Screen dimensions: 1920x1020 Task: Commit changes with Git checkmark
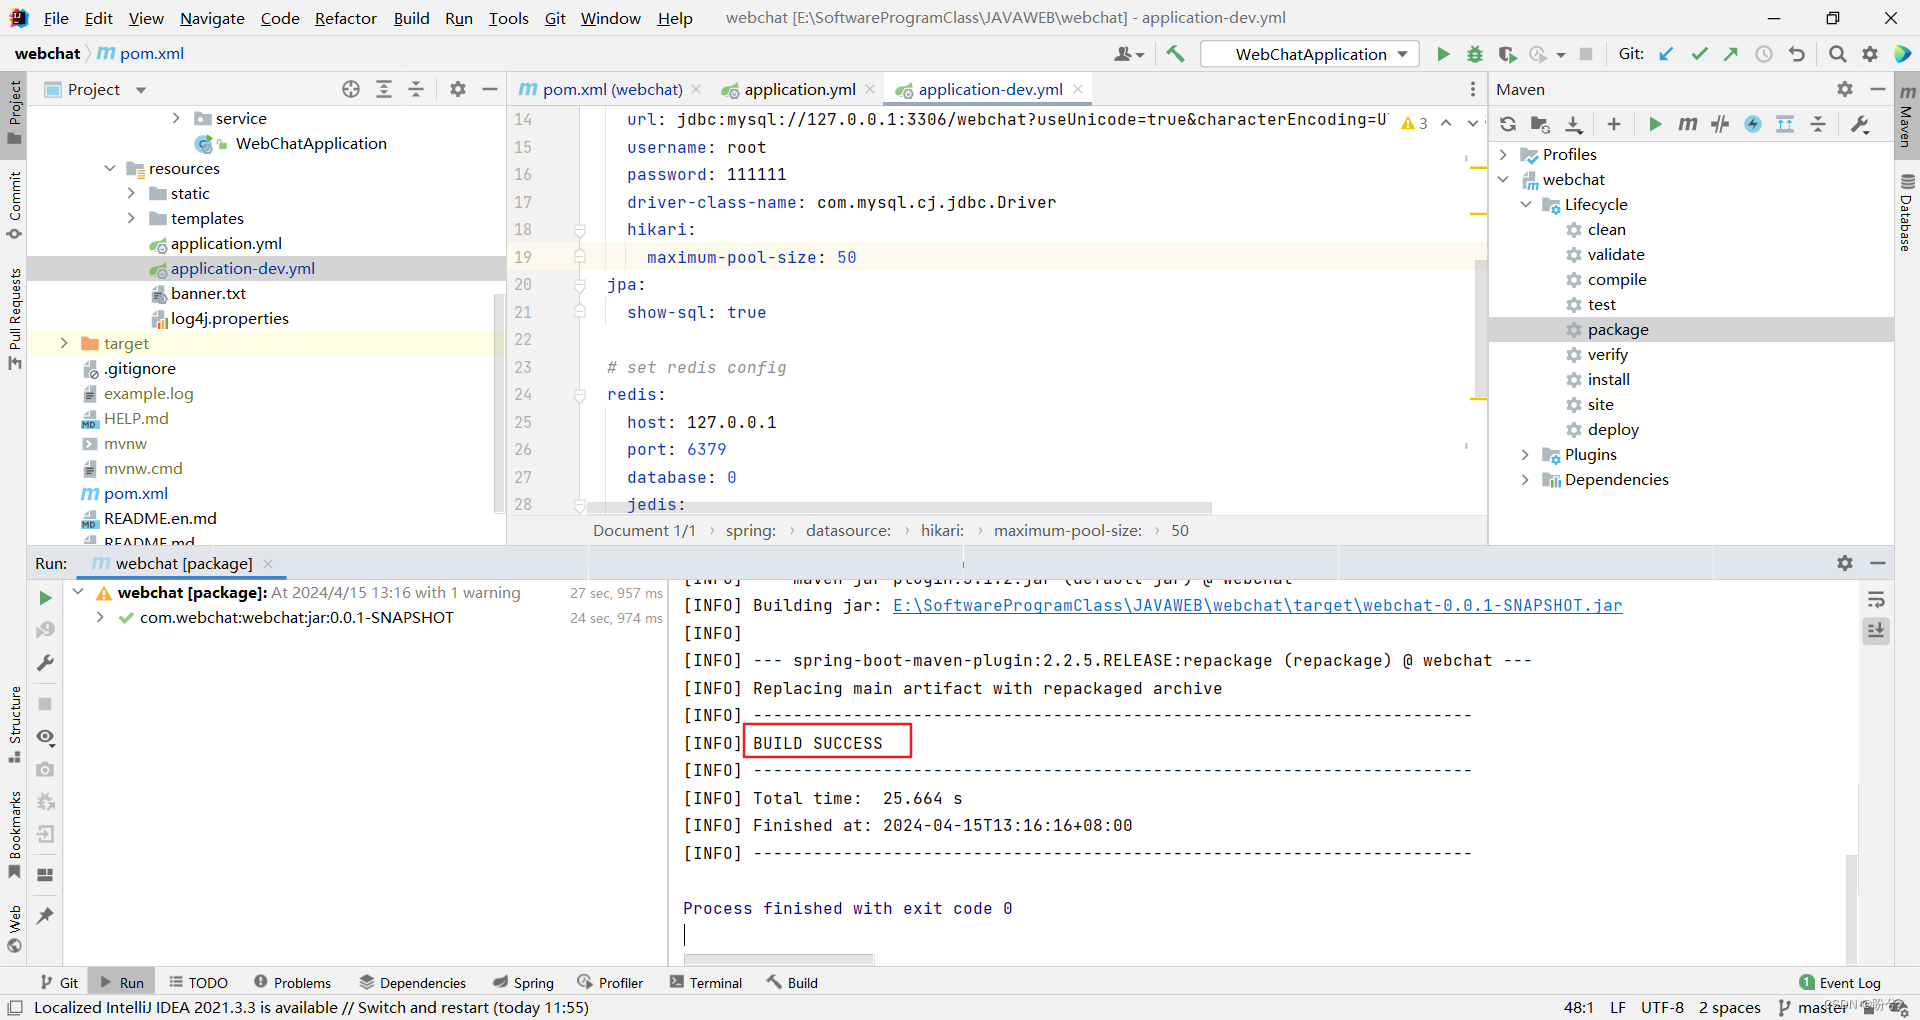[x=1699, y=54]
